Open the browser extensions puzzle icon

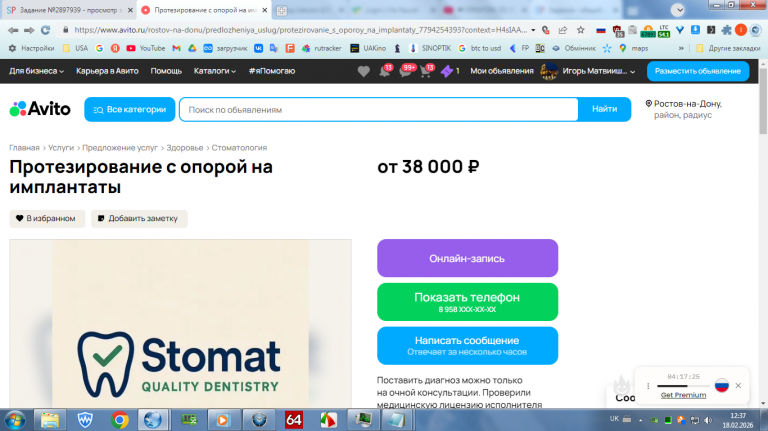point(726,30)
